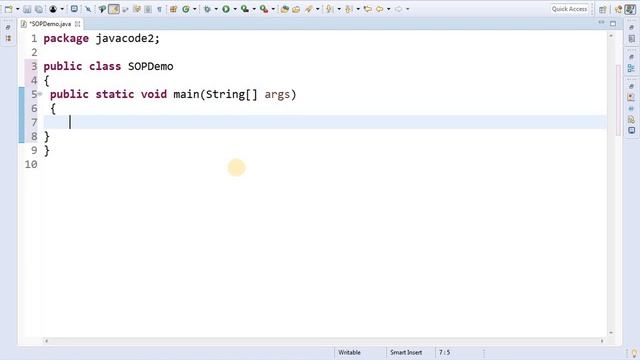Screen dimensions: 640x360
Task: Toggle the highlighted Mark Occurrences button
Action: pos(114,9)
